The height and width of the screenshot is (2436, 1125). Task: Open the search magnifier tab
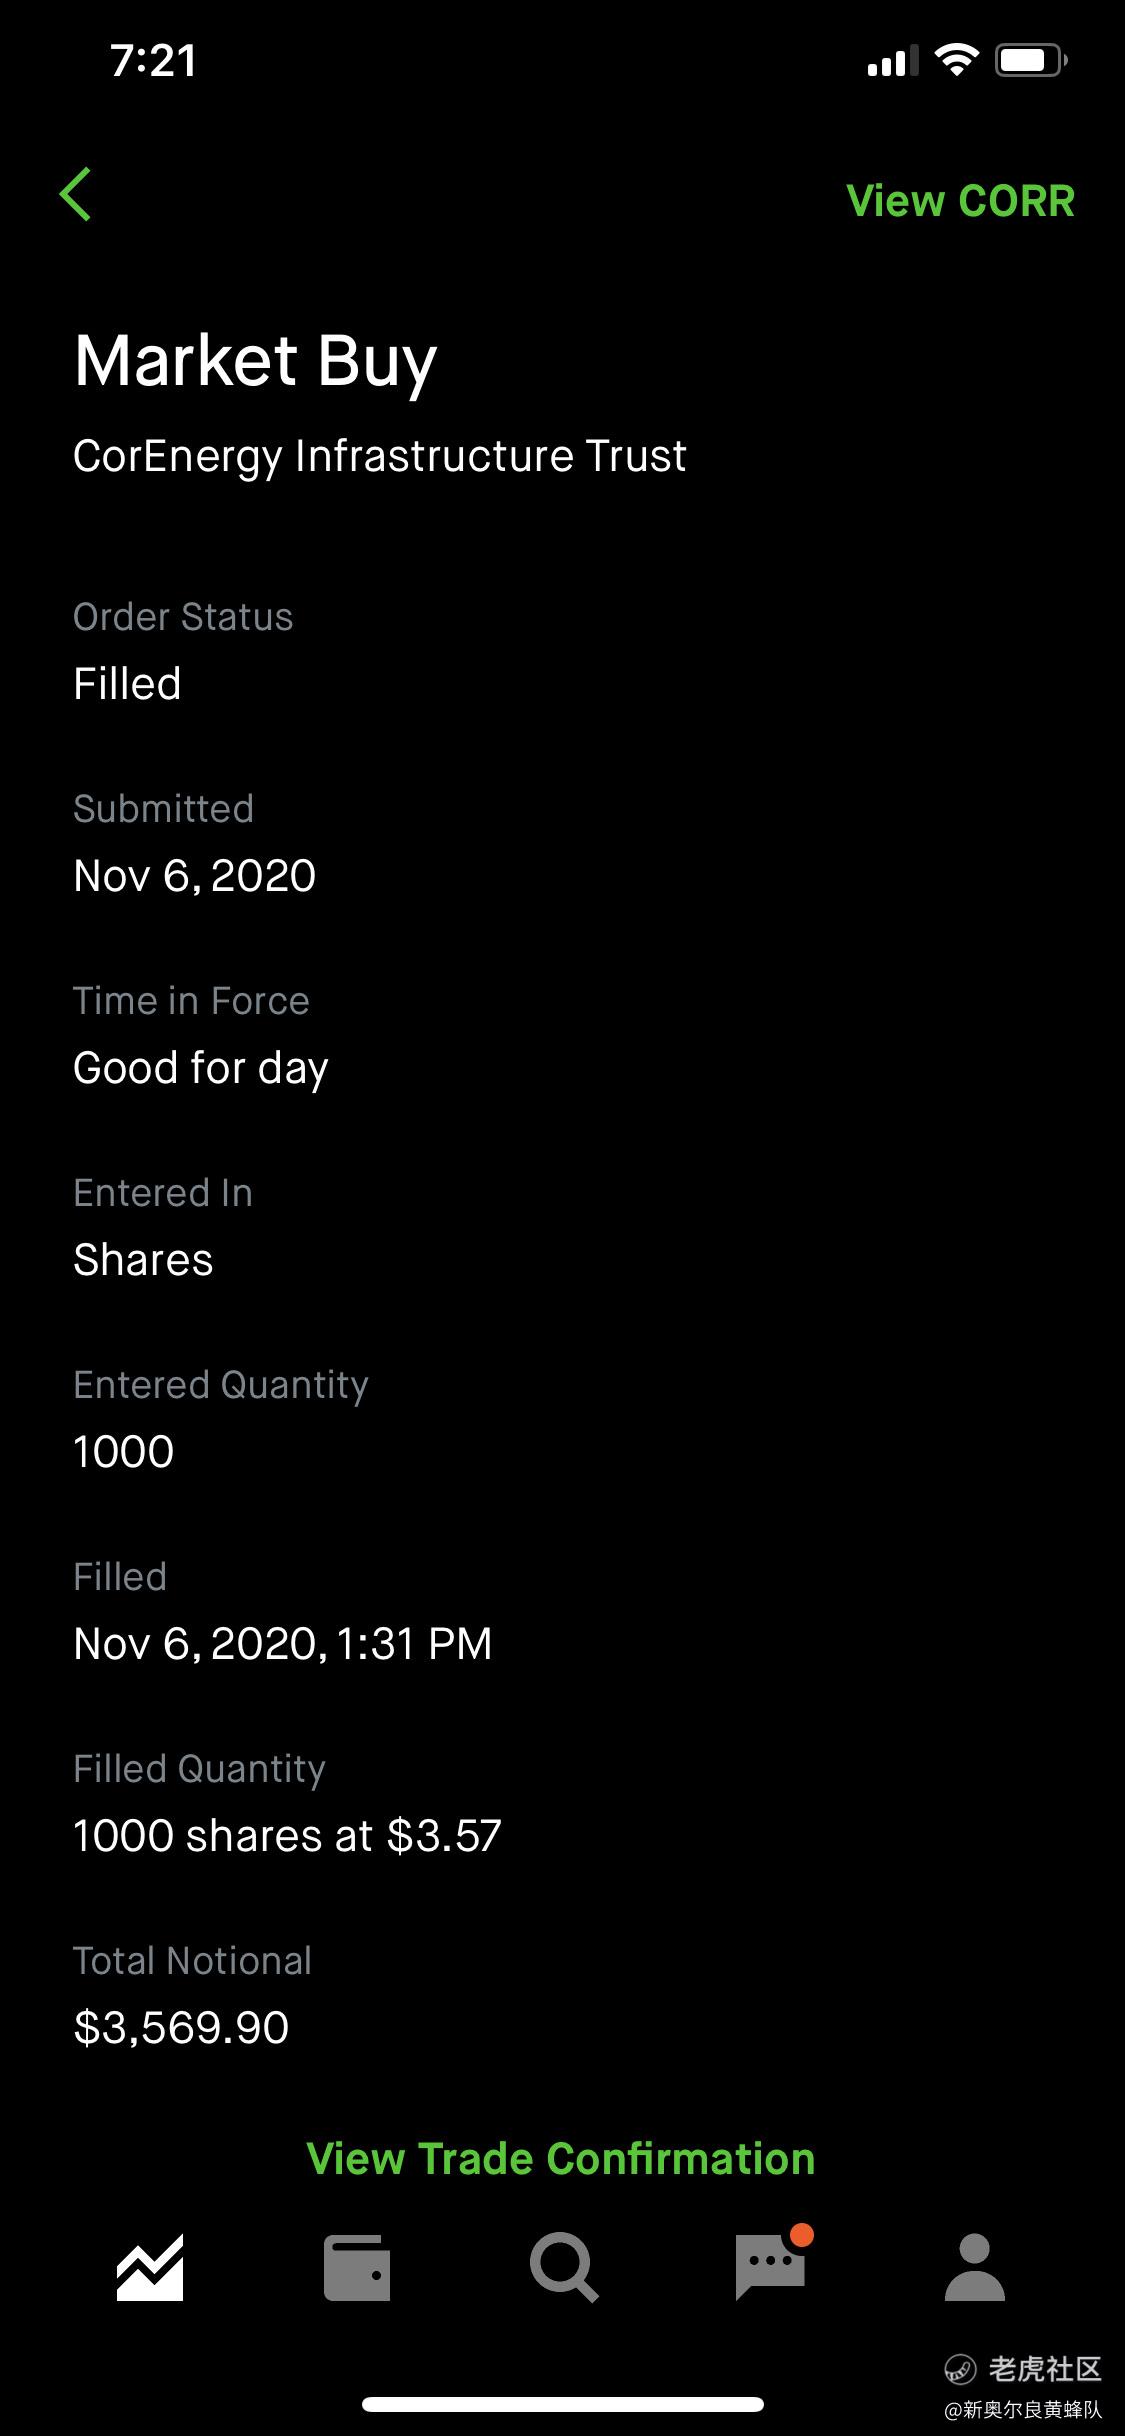pyautogui.click(x=564, y=2267)
